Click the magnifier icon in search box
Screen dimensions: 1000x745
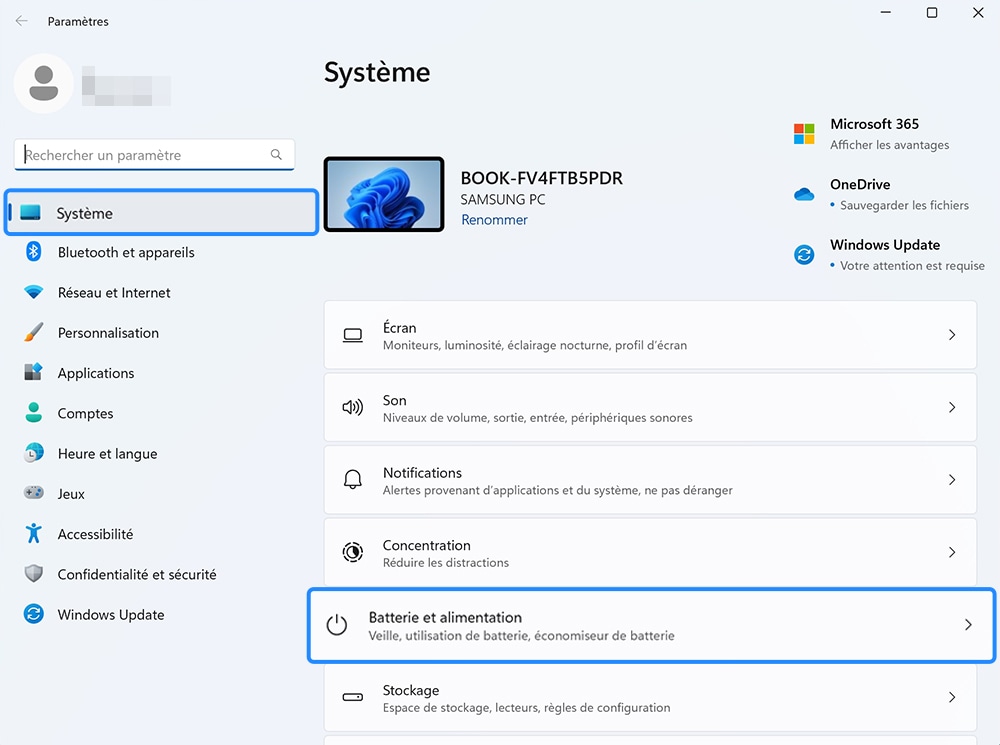(x=276, y=154)
